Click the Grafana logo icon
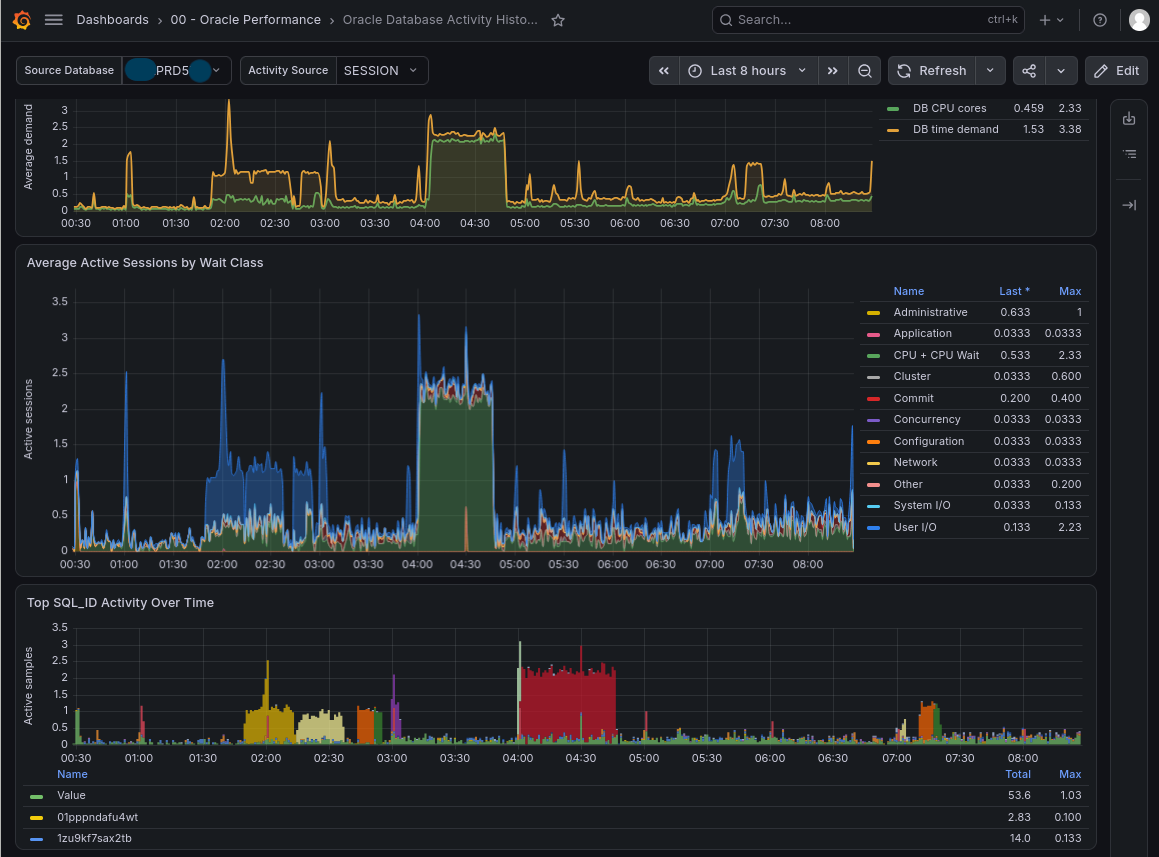This screenshot has width=1159, height=857. coord(22,20)
